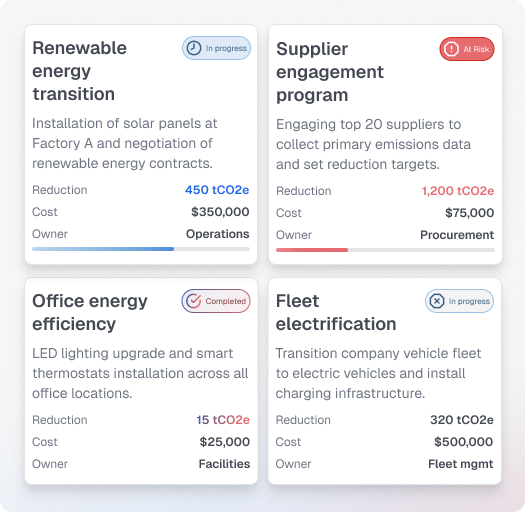Open the Renewable energy transition title
Viewport: 525px width, 512px height.
[x=80, y=71]
